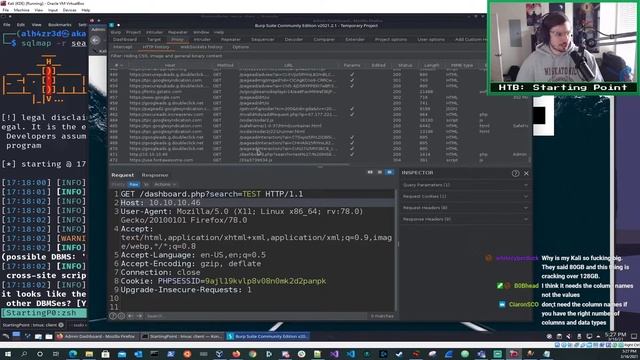640x360 pixels.
Task: Open the Extender tab
Action: (x=355, y=40)
